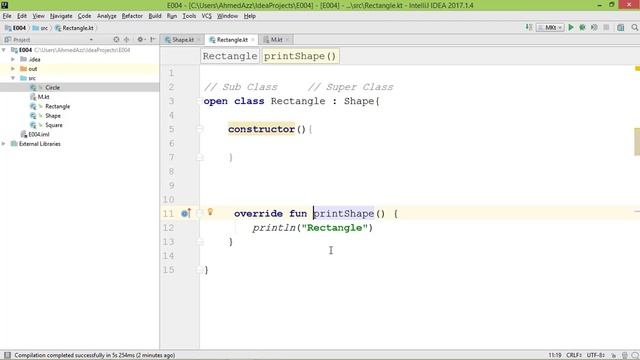Click the 11:19 cursor position indicator
The image size is (640, 360).
(555, 355)
